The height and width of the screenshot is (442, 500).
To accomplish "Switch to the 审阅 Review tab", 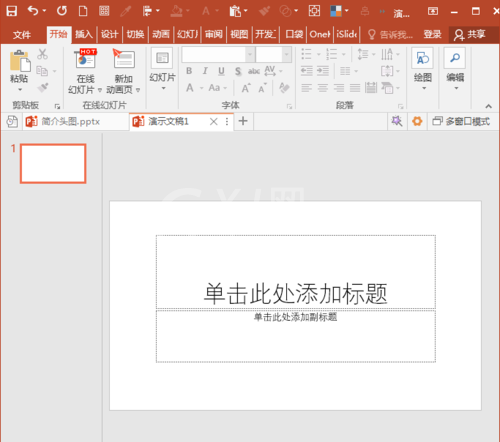I will [214, 34].
